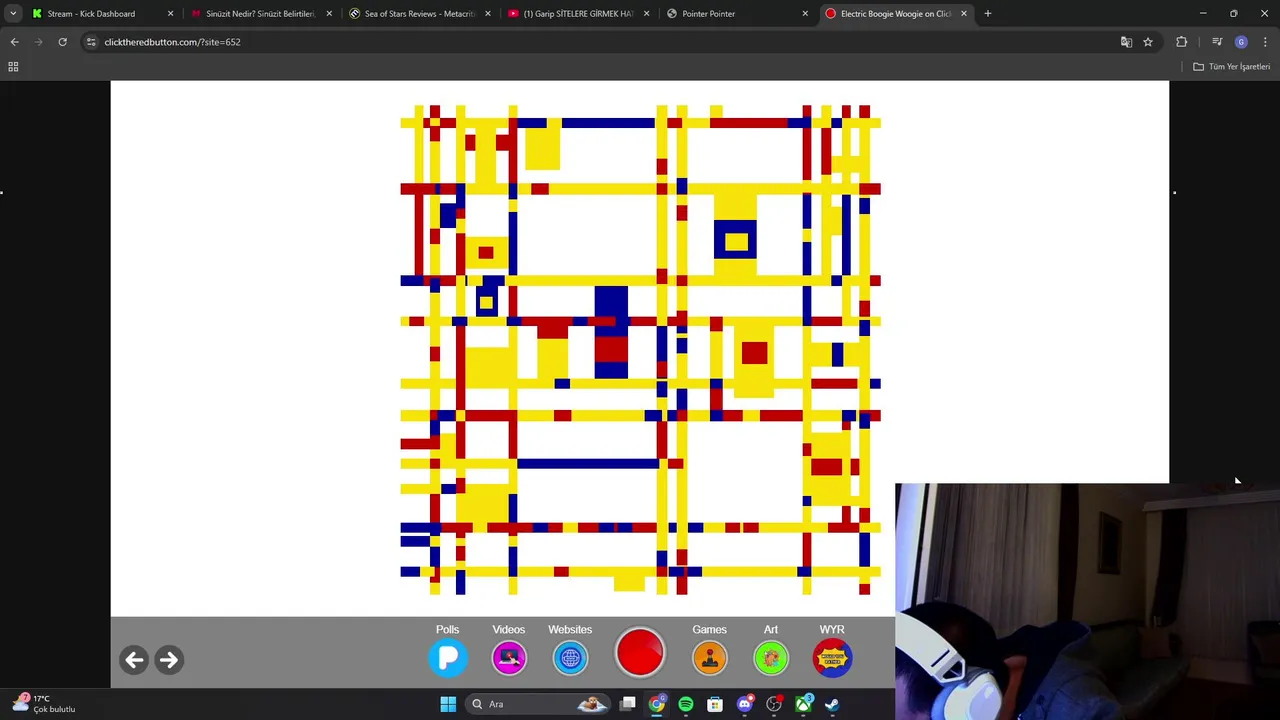Screen dimensions: 1280x720
Task: Click the Videos text label
Action: [x=508, y=629]
